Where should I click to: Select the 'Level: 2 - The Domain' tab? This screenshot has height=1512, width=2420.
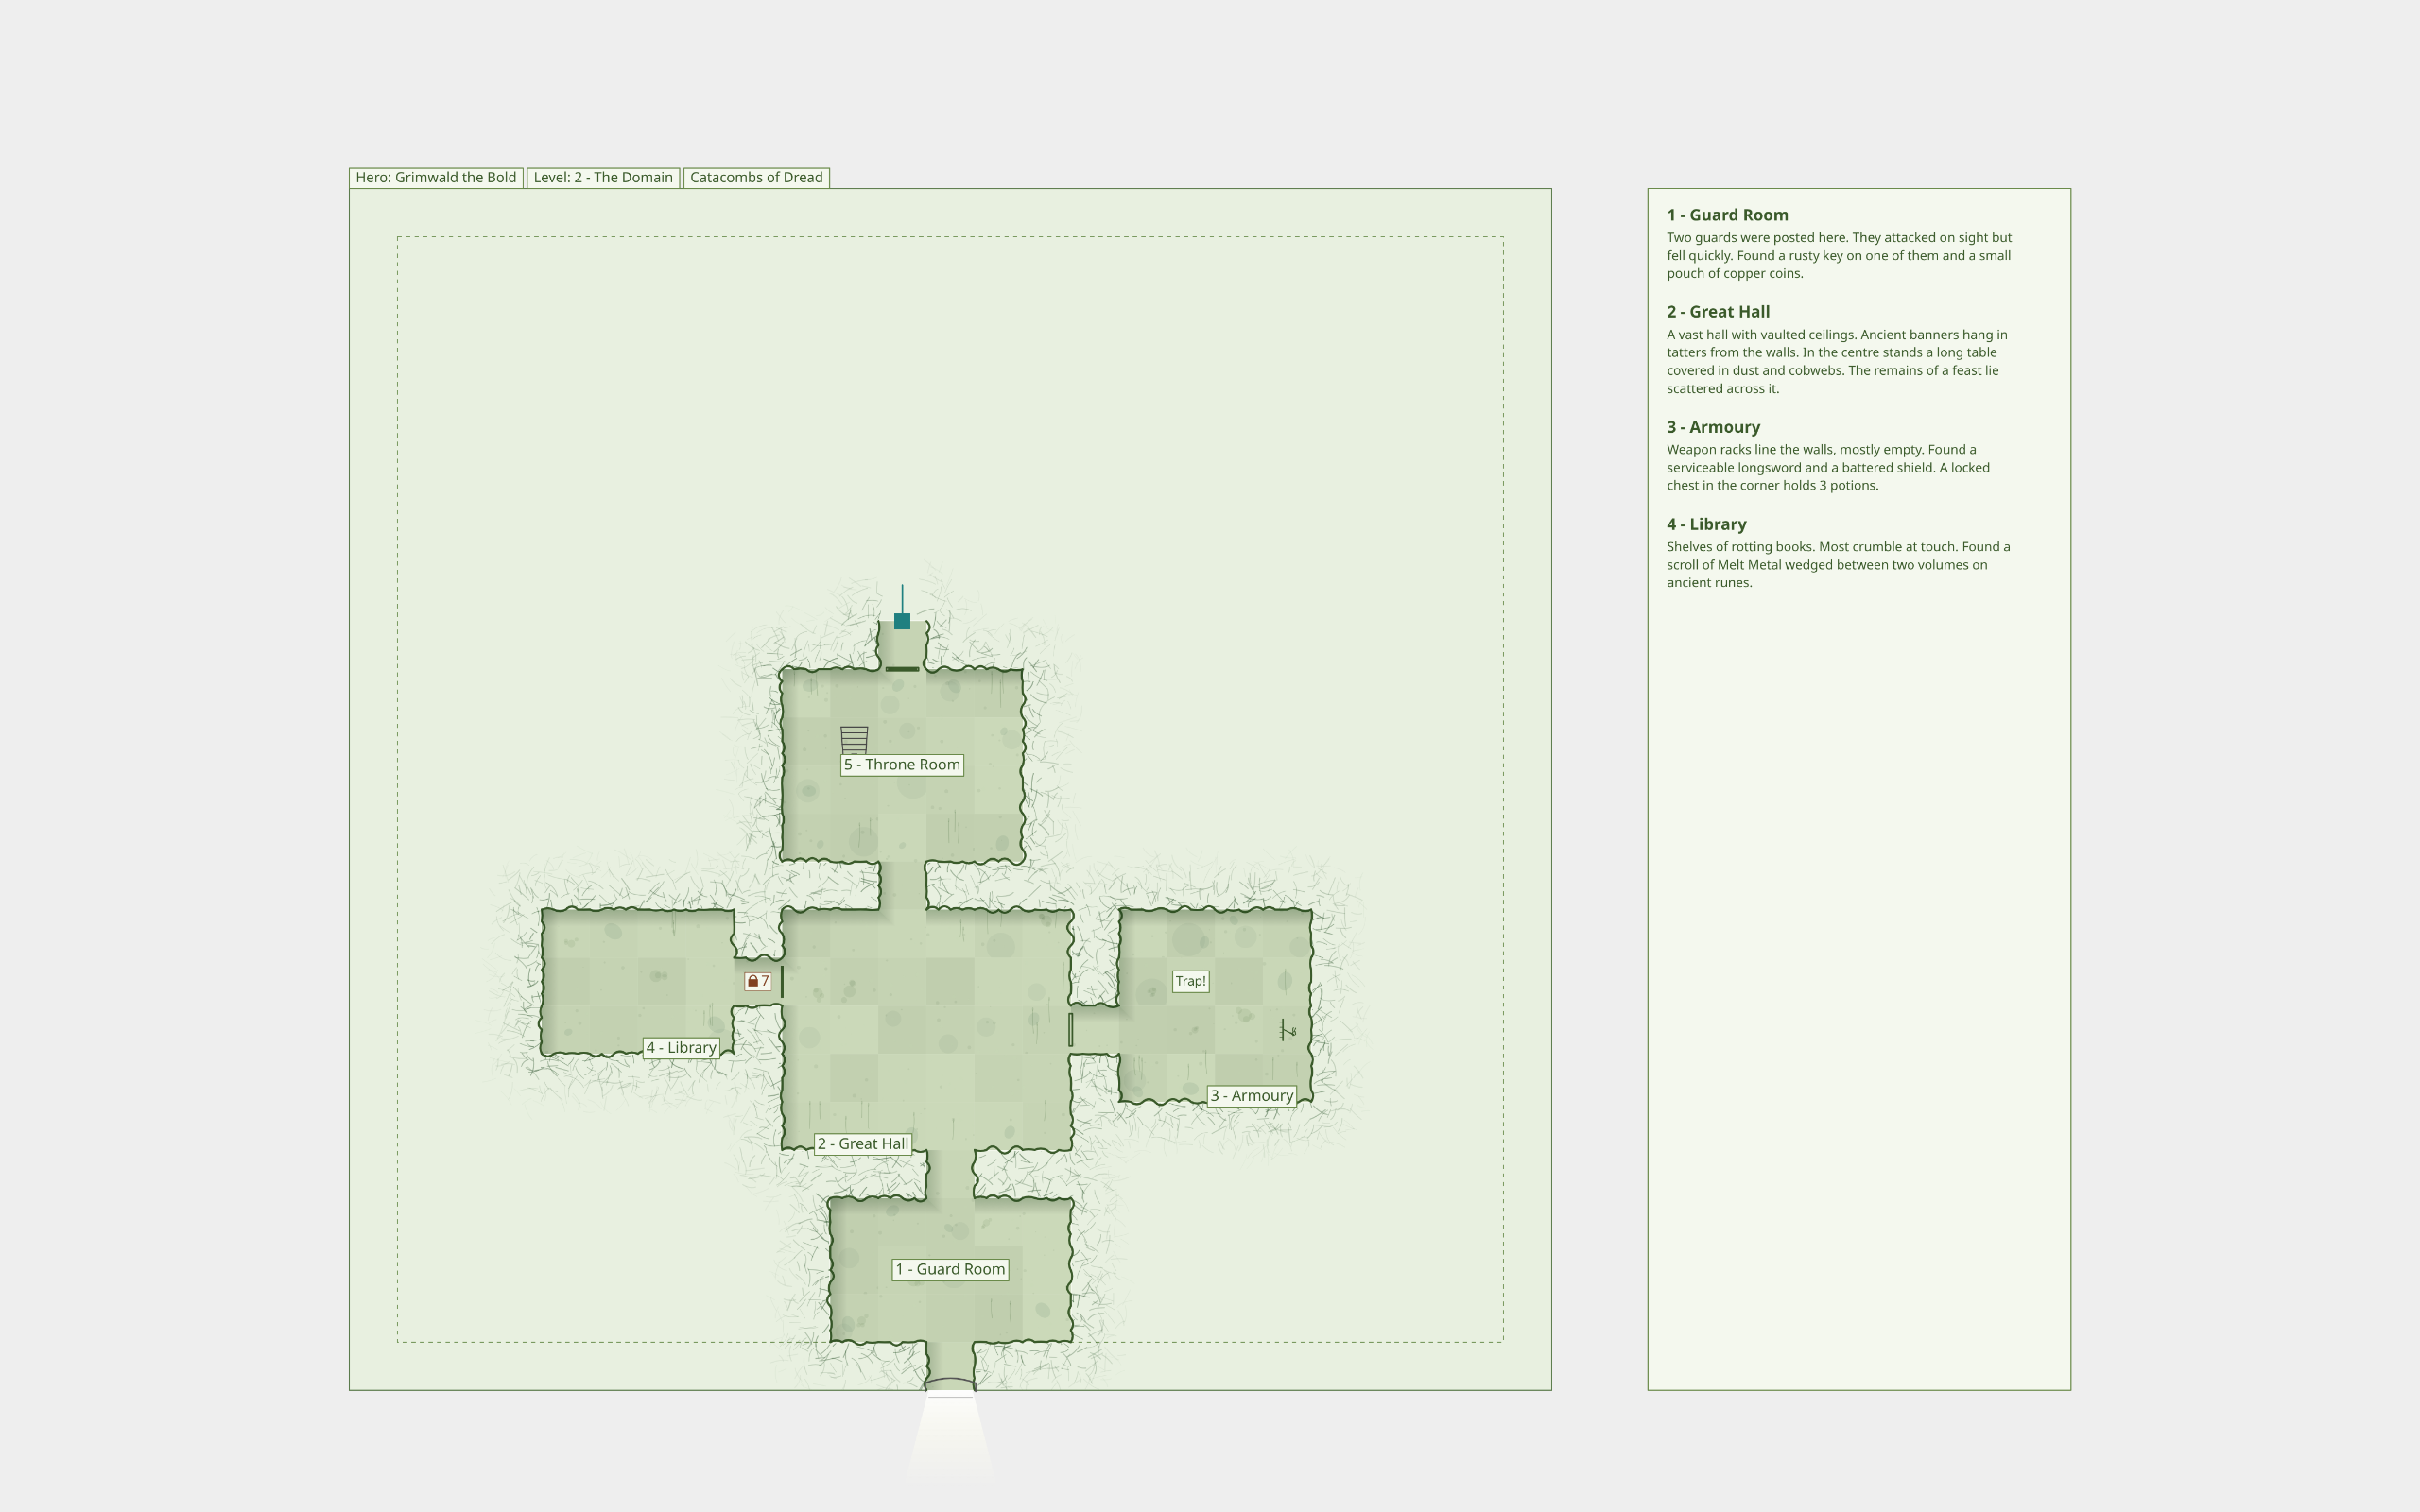[x=603, y=178]
